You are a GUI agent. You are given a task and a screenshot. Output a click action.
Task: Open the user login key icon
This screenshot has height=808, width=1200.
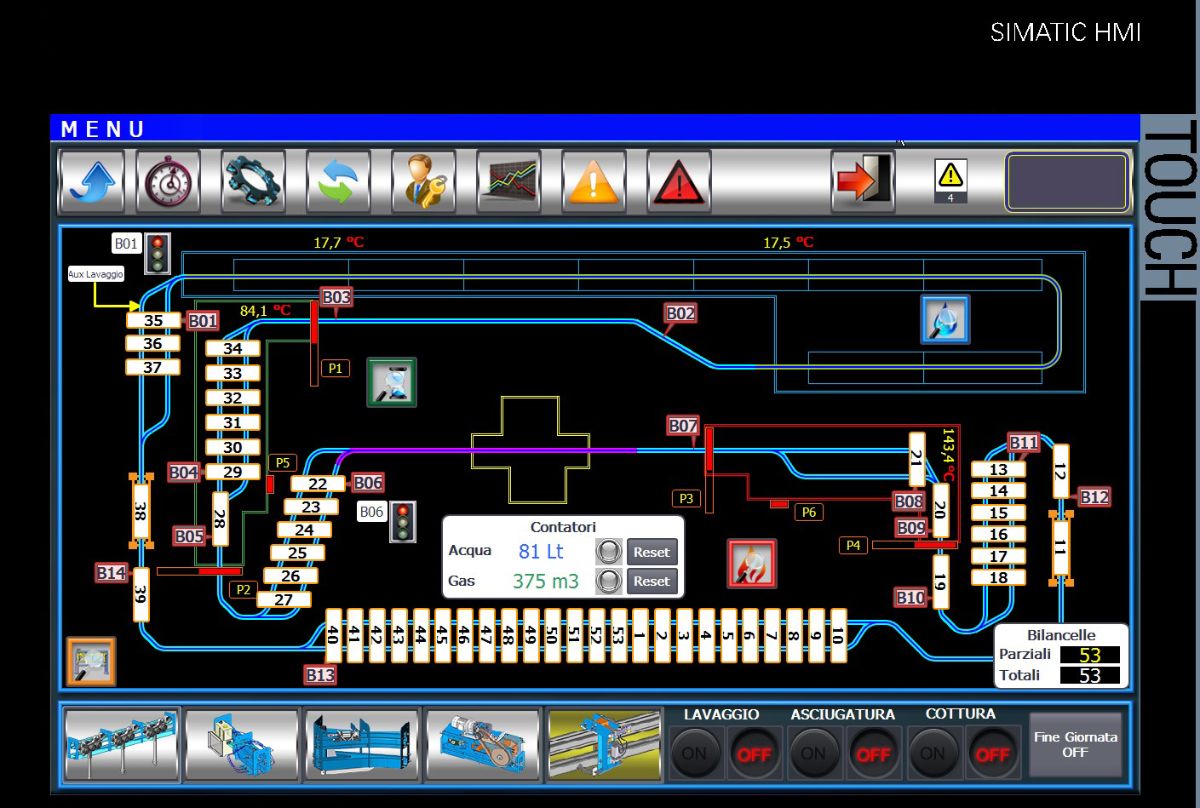(423, 181)
